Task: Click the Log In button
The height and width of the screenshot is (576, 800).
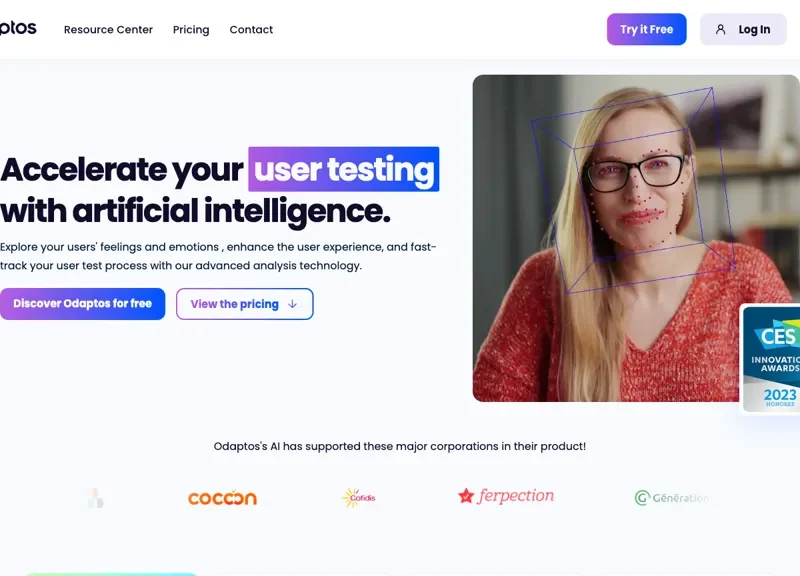Action: point(743,30)
